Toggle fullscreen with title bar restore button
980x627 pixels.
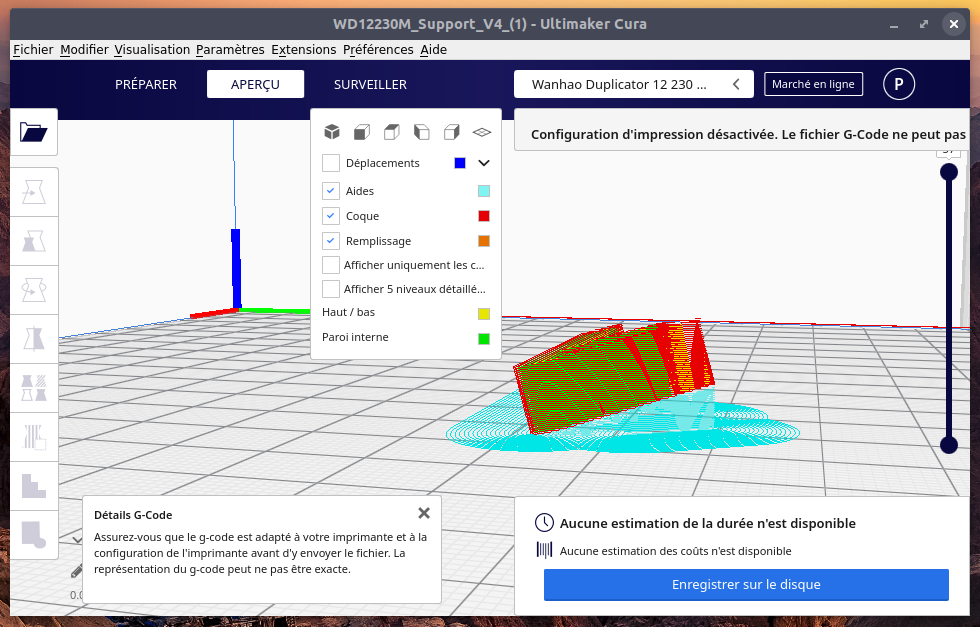(924, 24)
